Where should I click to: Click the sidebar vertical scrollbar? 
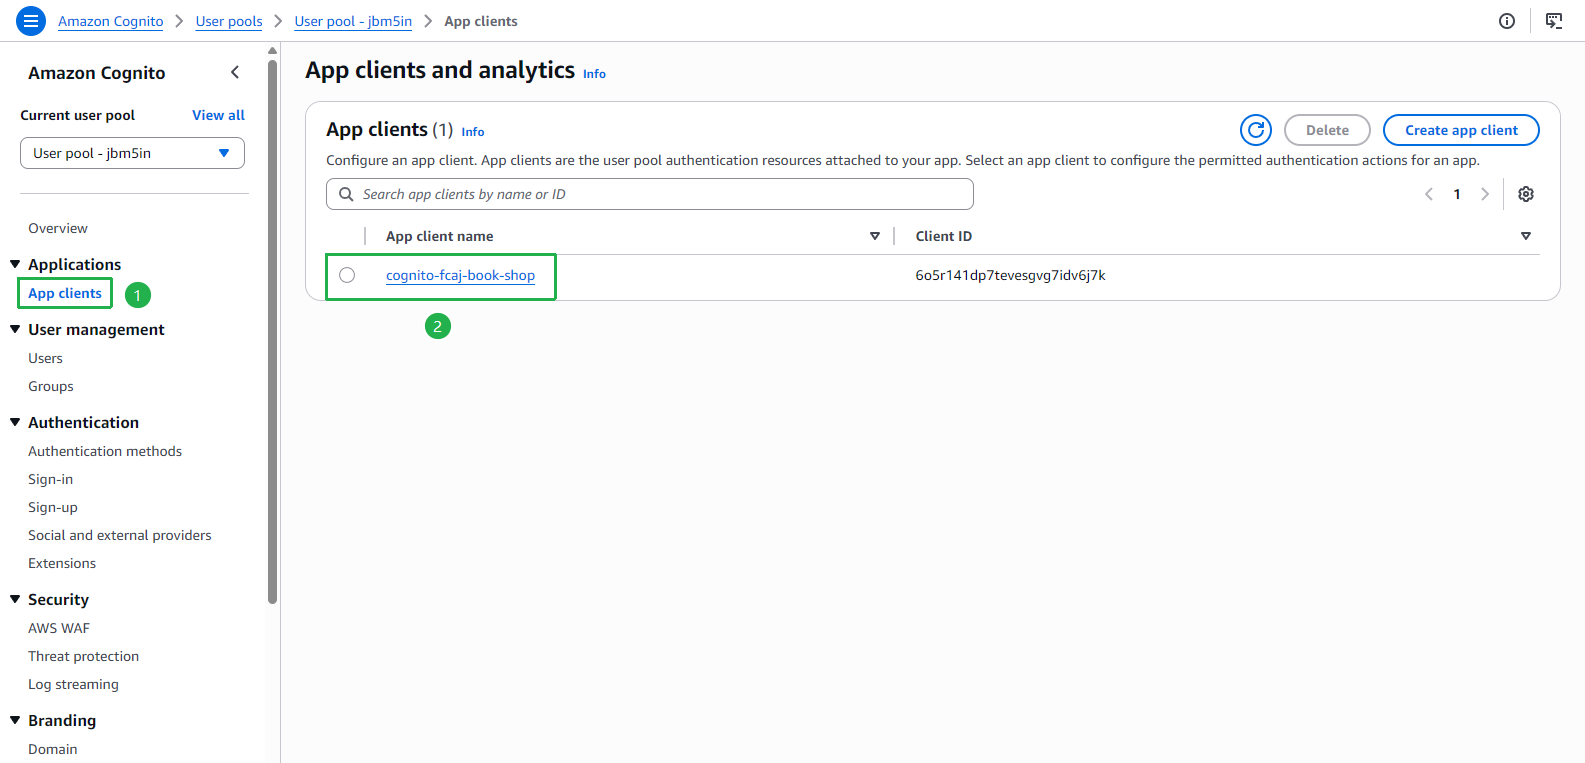273,330
